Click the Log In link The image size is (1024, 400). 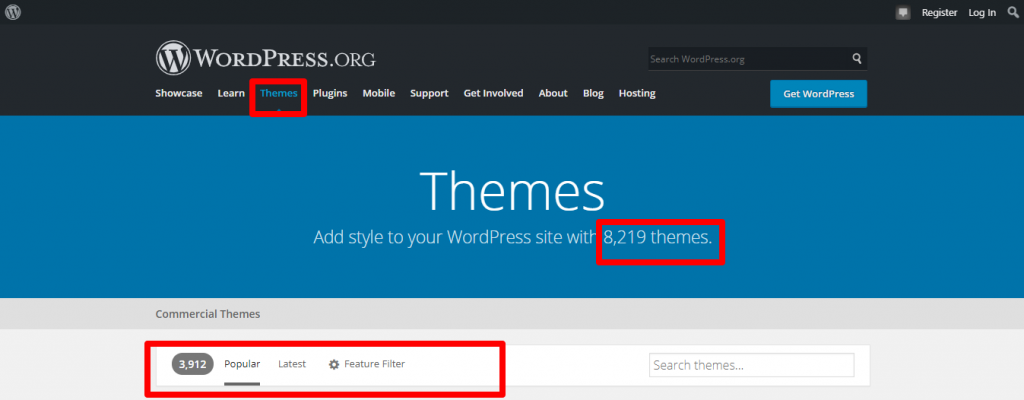pyautogui.click(x=982, y=12)
